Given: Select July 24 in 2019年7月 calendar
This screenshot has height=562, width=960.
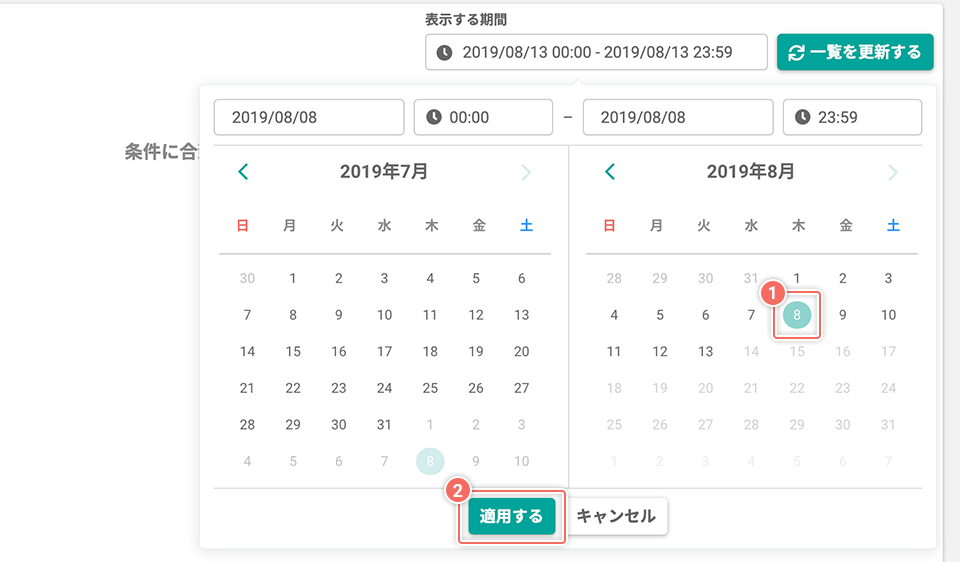Looking at the screenshot, I should (x=384, y=388).
